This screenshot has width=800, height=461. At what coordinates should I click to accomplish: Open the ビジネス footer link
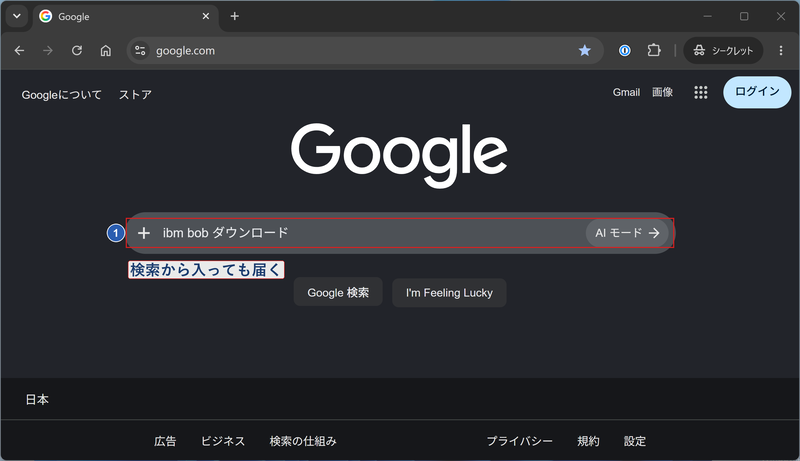[x=223, y=441]
